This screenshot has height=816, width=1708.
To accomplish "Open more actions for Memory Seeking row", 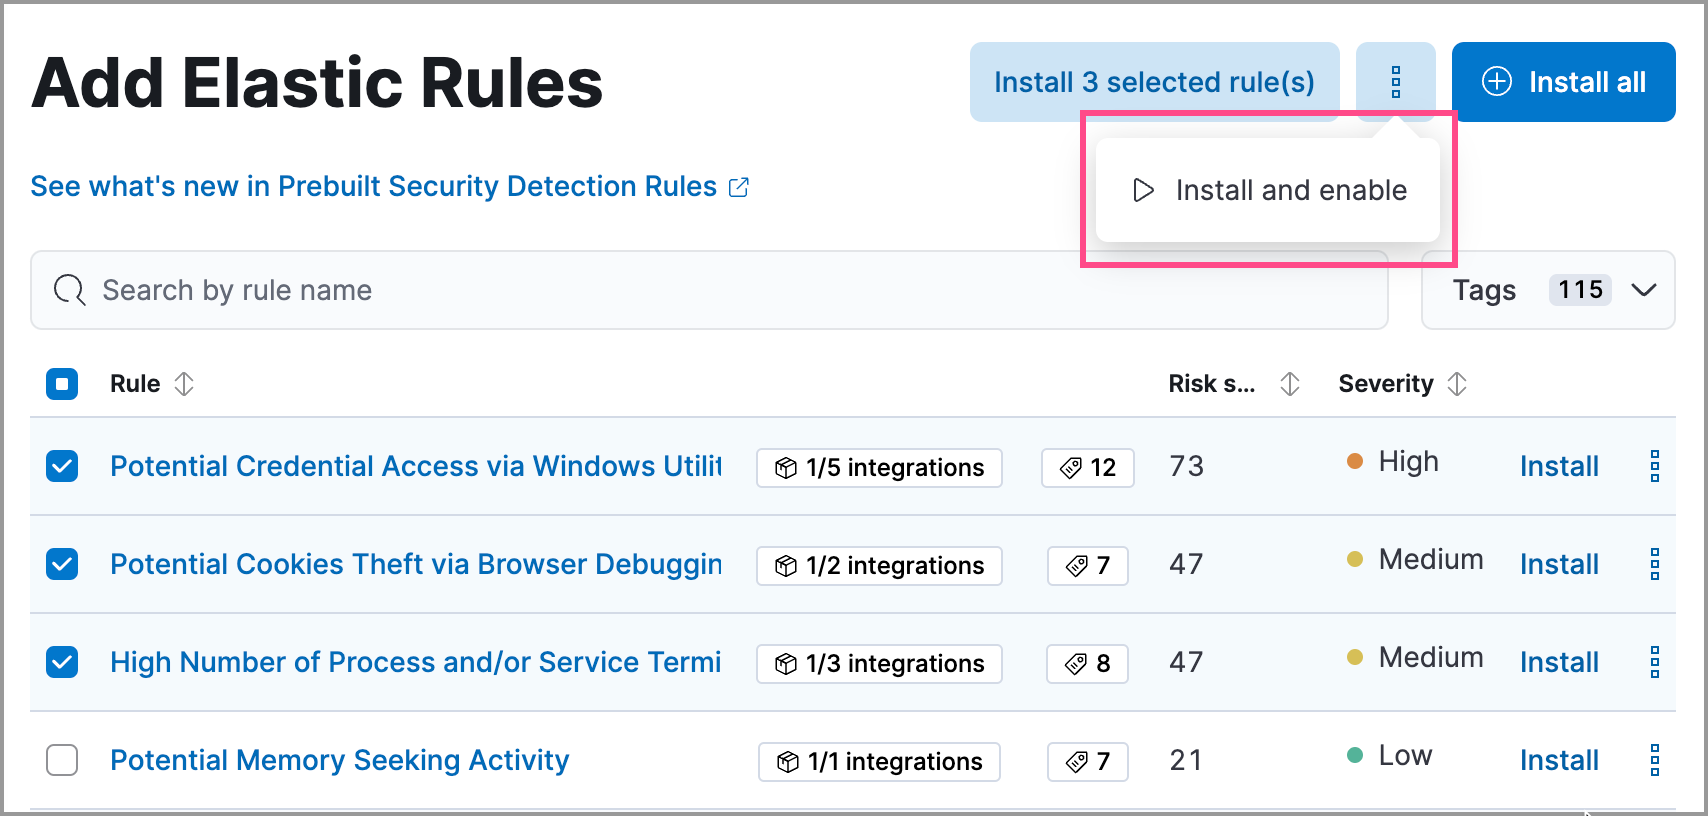I will (1655, 760).
